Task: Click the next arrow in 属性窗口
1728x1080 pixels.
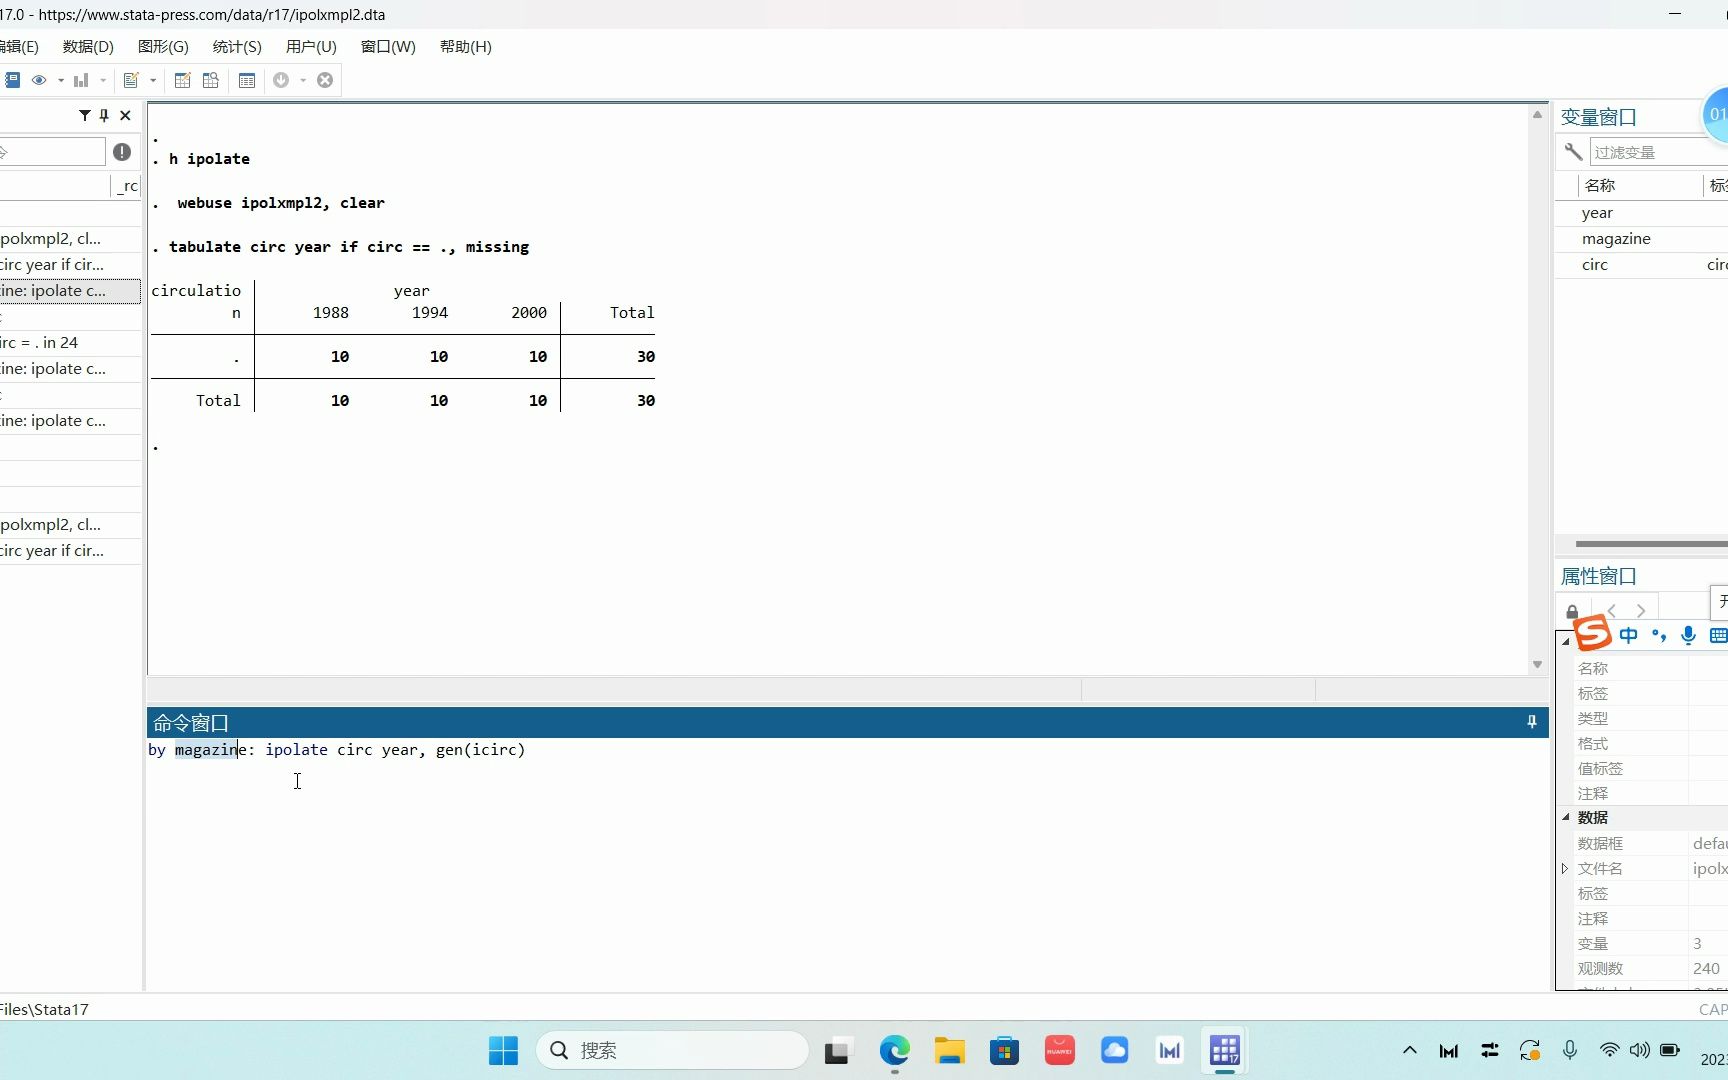Action: [1641, 610]
